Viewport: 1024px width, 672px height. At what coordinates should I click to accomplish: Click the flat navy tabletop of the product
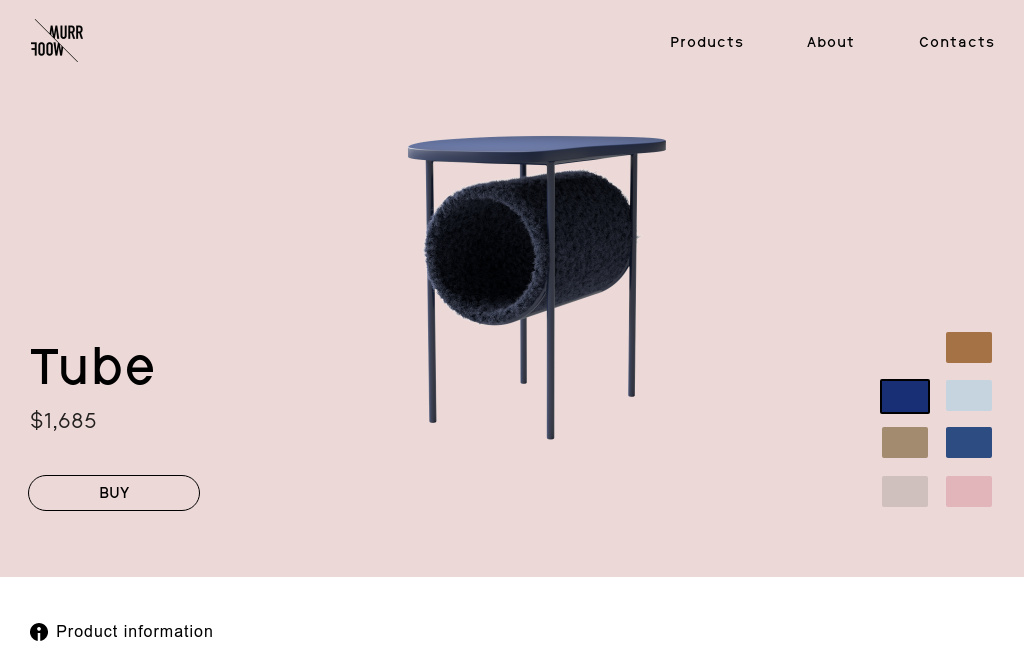click(x=537, y=148)
